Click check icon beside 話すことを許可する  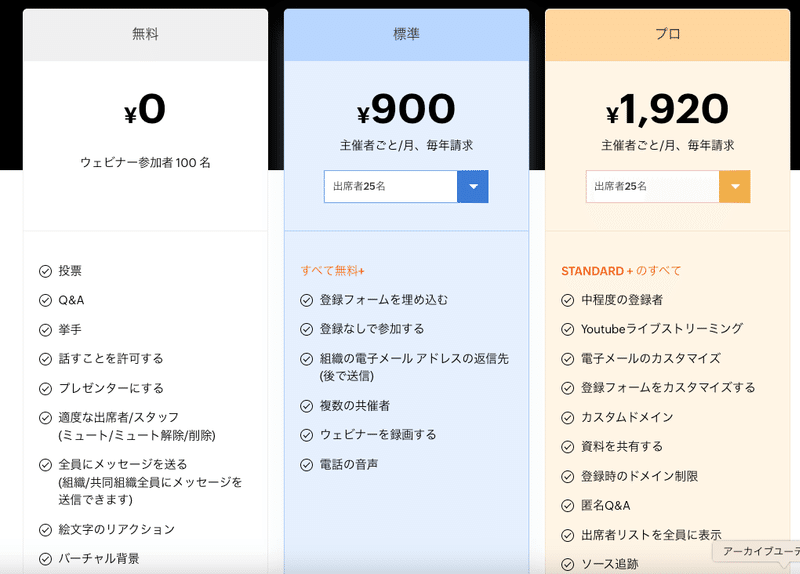[x=45, y=359]
